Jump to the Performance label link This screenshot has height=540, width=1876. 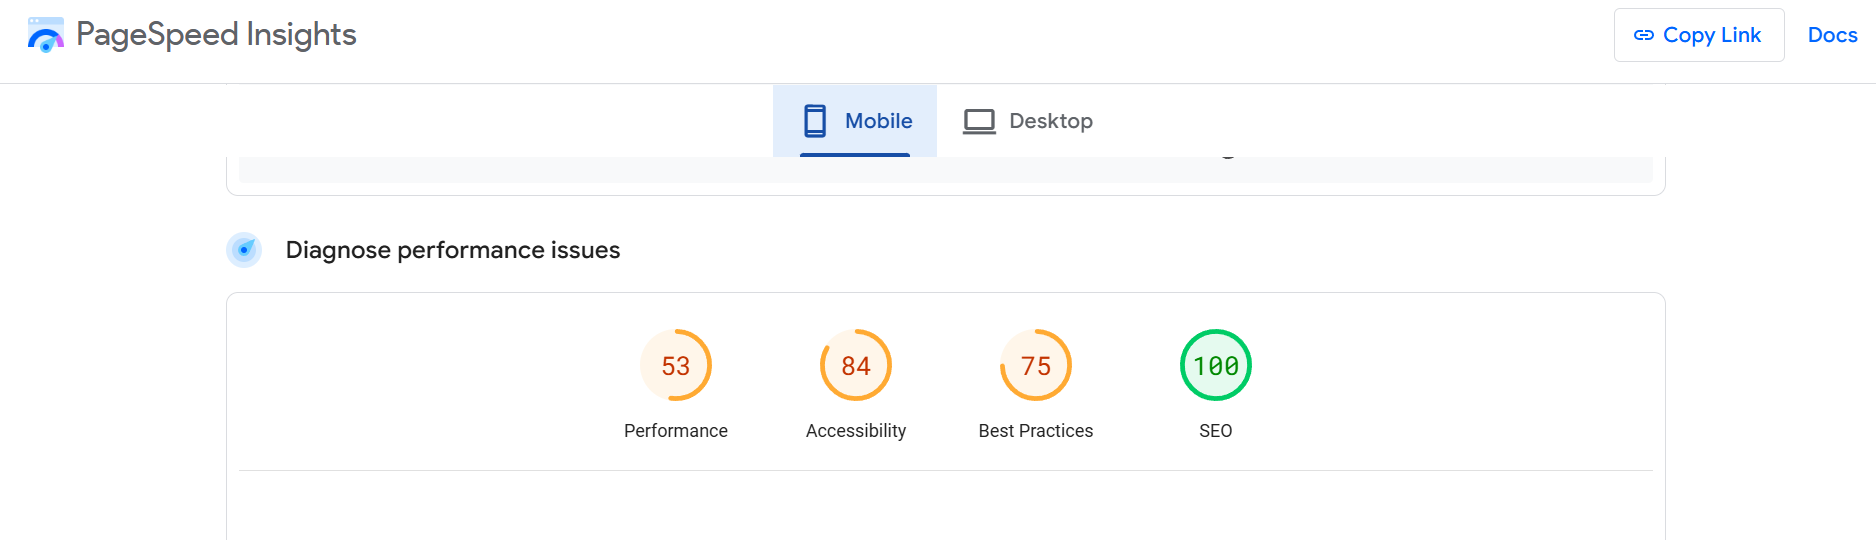click(x=676, y=431)
